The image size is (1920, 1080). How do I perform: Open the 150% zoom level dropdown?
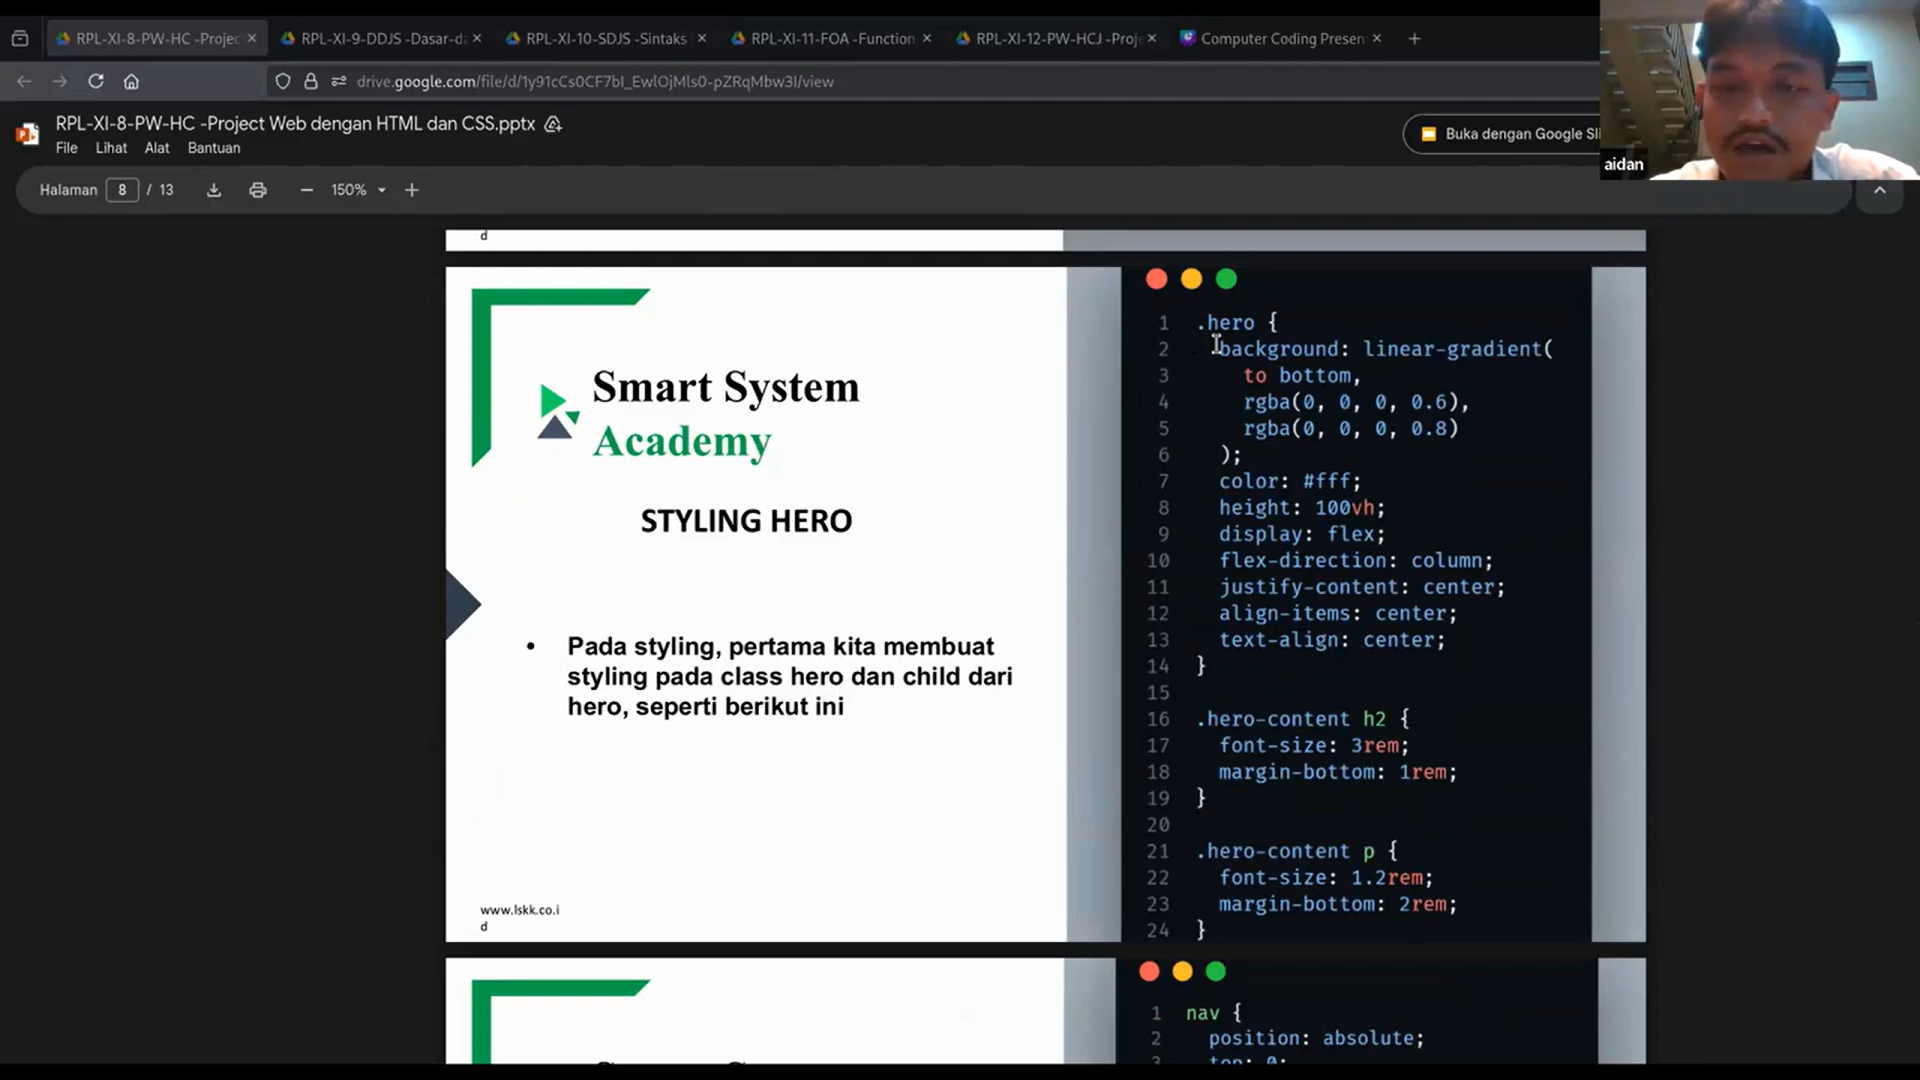point(359,190)
